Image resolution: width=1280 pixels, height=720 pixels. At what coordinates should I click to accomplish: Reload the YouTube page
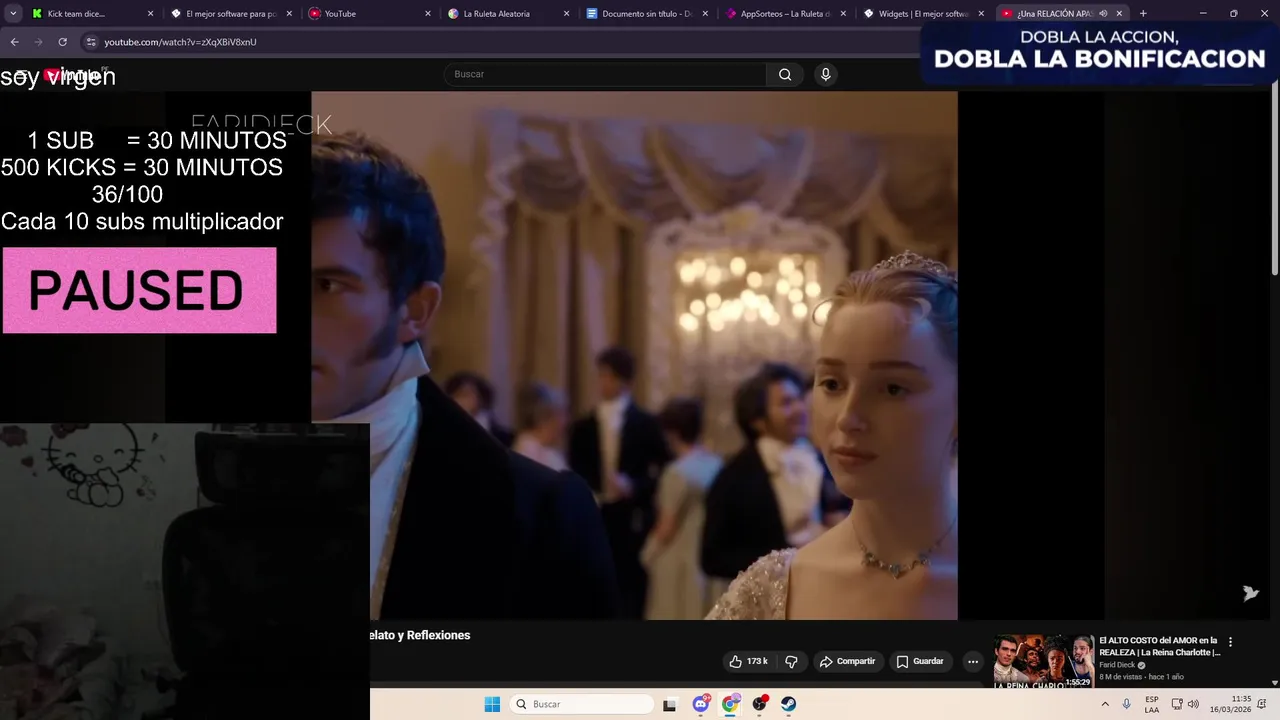click(62, 42)
